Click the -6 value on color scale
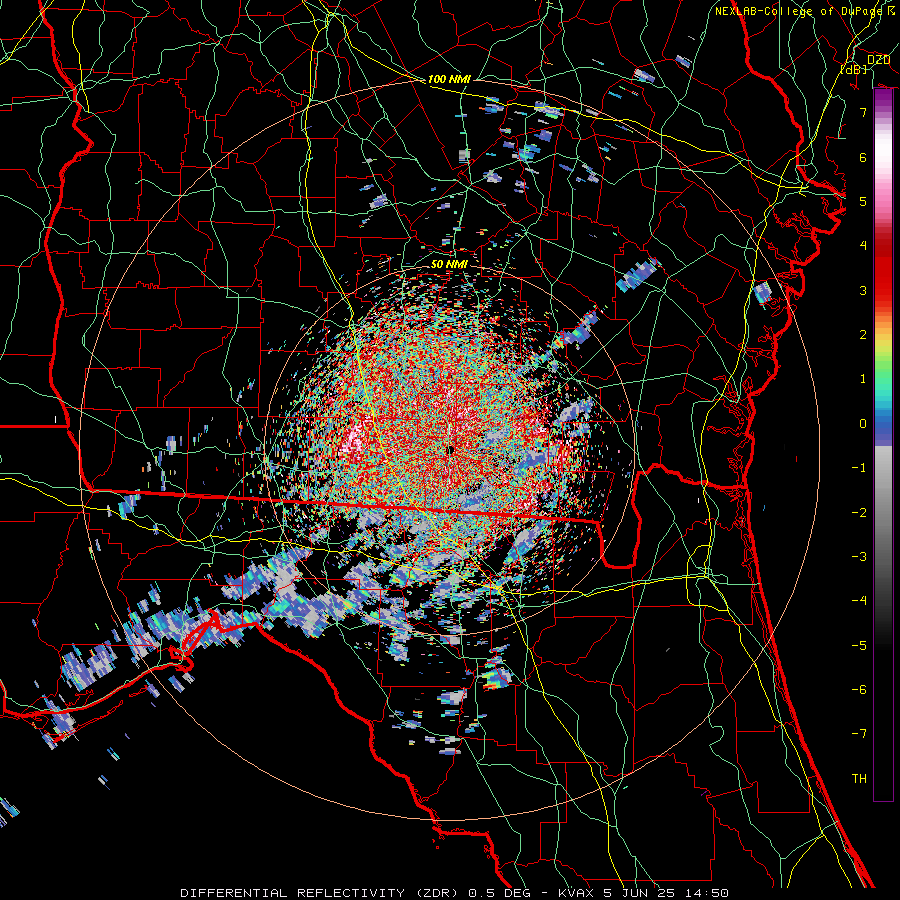The image size is (900, 900). pyautogui.click(x=859, y=690)
